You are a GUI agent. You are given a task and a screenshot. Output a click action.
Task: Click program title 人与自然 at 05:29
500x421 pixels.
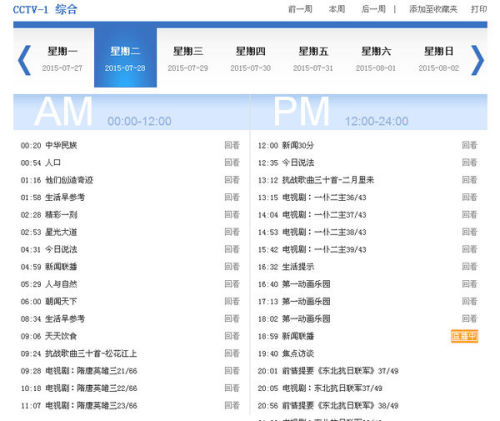61,284
